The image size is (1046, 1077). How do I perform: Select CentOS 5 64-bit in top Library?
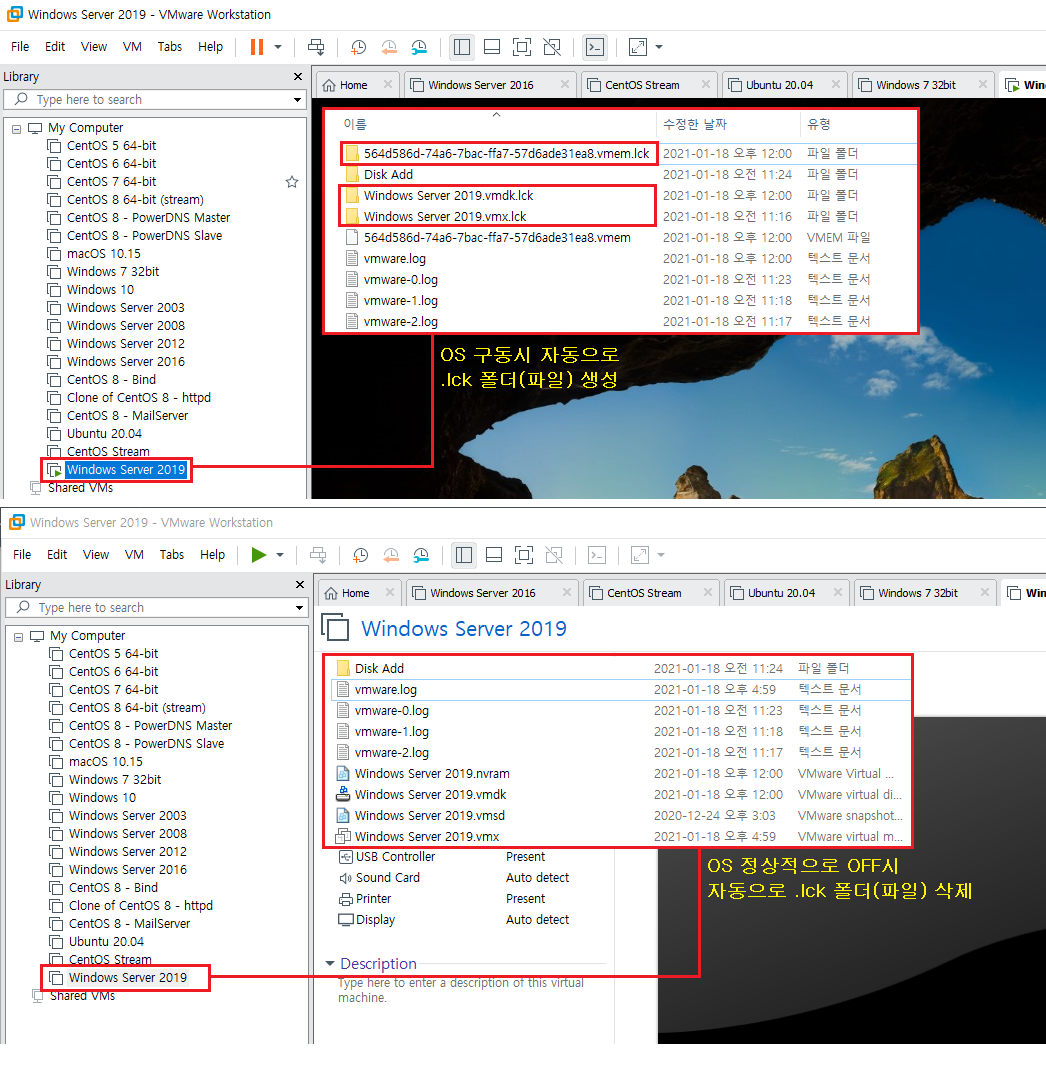[x=111, y=146]
